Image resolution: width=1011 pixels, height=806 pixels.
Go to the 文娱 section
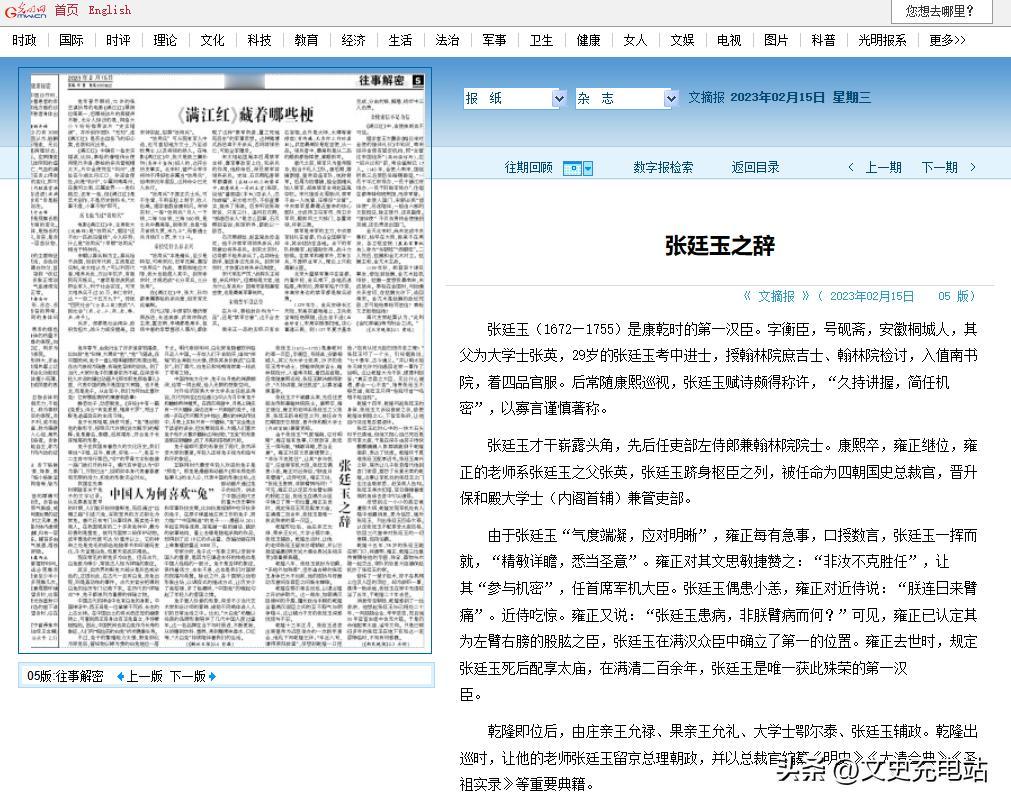(x=682, y=40)
